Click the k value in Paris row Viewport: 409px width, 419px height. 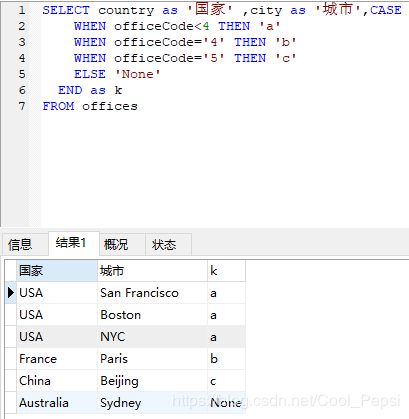coord(226,359)
